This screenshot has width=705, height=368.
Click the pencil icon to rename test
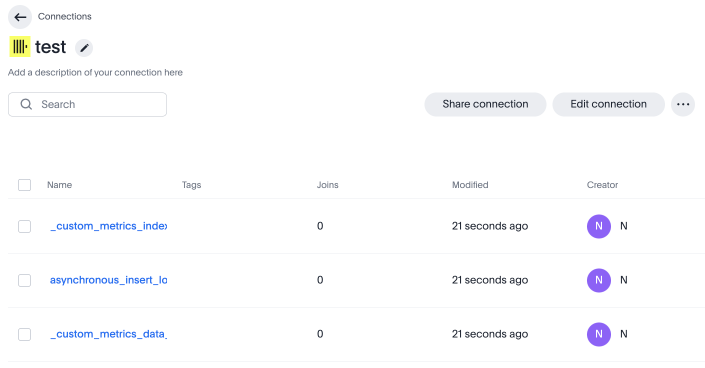point(84,48)
